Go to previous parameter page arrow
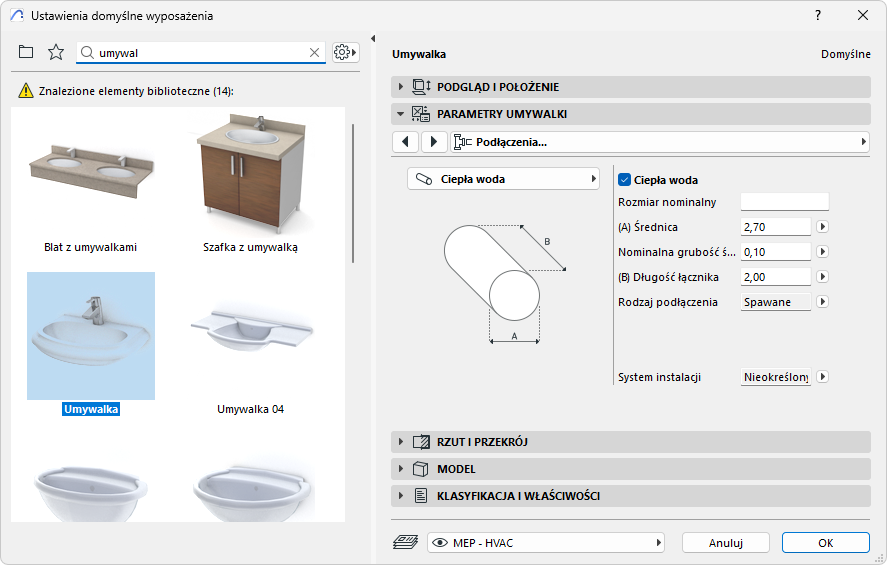This screenshot has width=887, height=565. click(x=404, y=142)
